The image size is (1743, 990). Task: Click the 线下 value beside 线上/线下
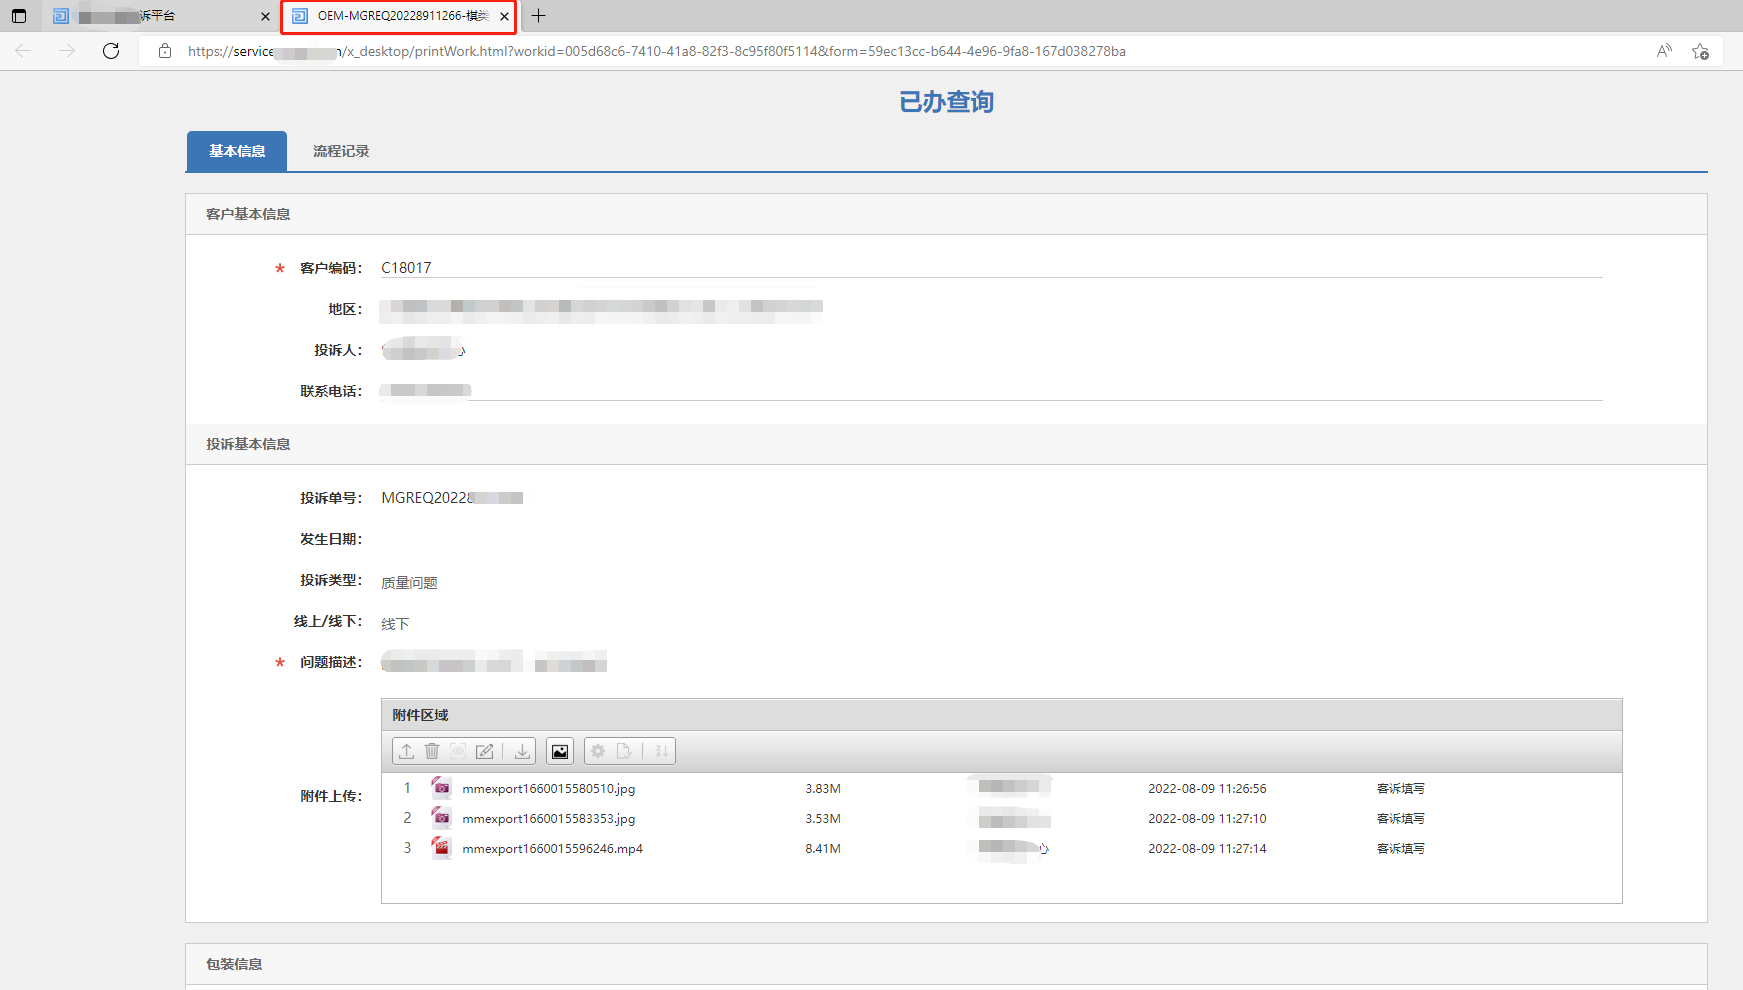click(395, 624)
